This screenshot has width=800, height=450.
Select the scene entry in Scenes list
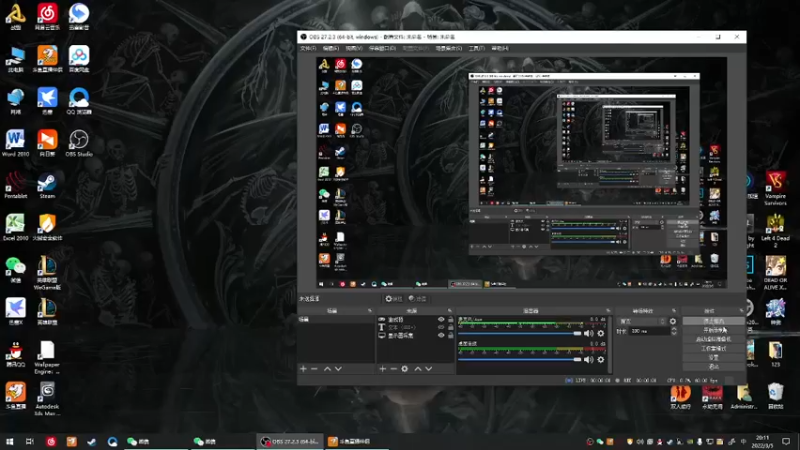click(x=336, y=319)
